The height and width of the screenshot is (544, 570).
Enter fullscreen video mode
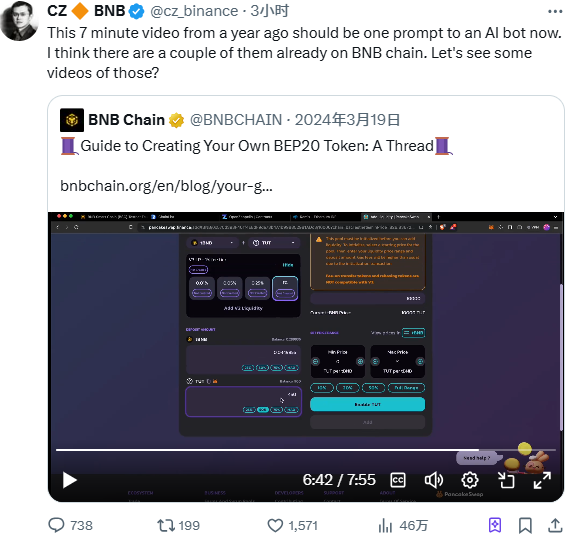pos(542,480)
